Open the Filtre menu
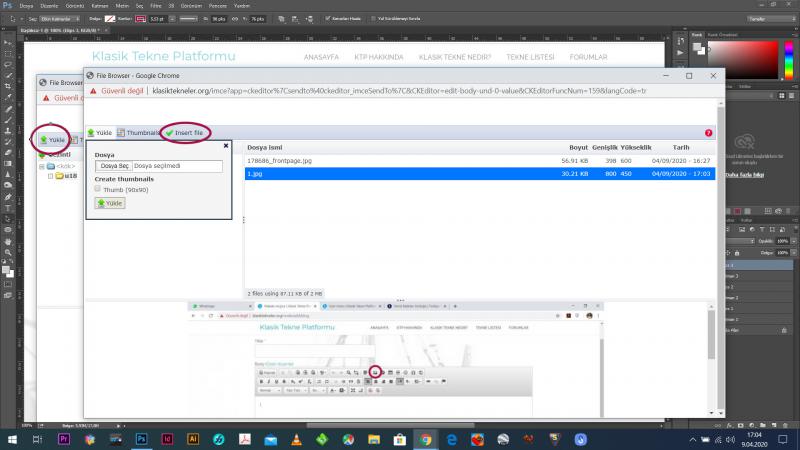 [x=156, y=6]
